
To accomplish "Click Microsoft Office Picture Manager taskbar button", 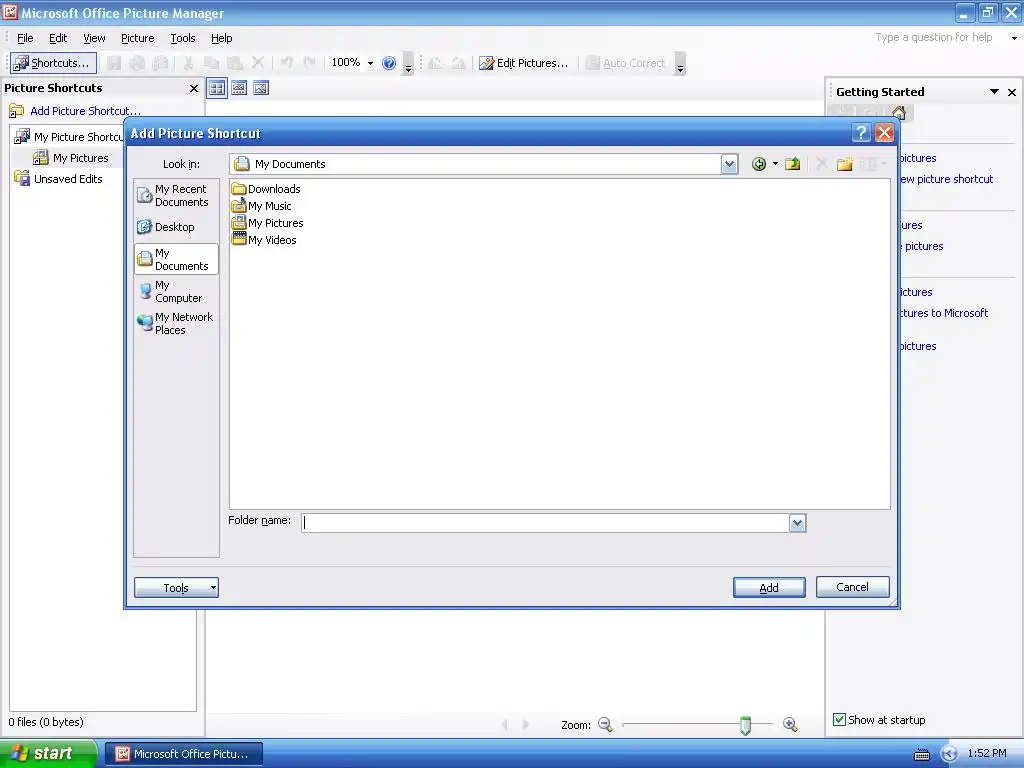I will [x=184, y=754].
